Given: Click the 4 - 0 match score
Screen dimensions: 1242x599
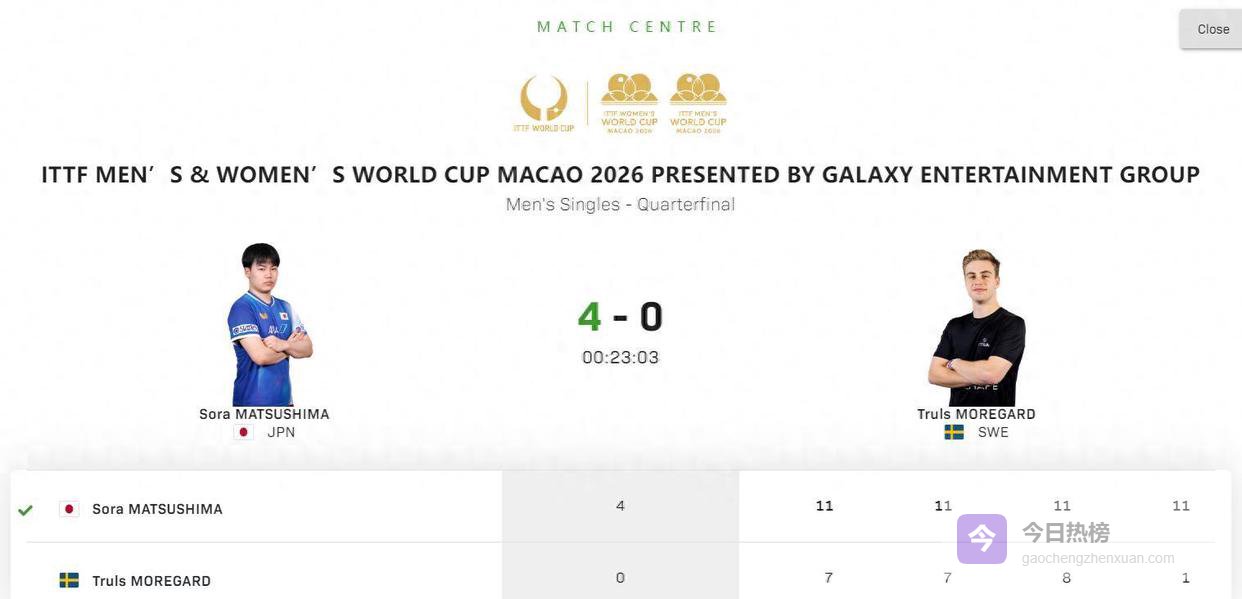Looking at the screenshot, I should 620,317.
